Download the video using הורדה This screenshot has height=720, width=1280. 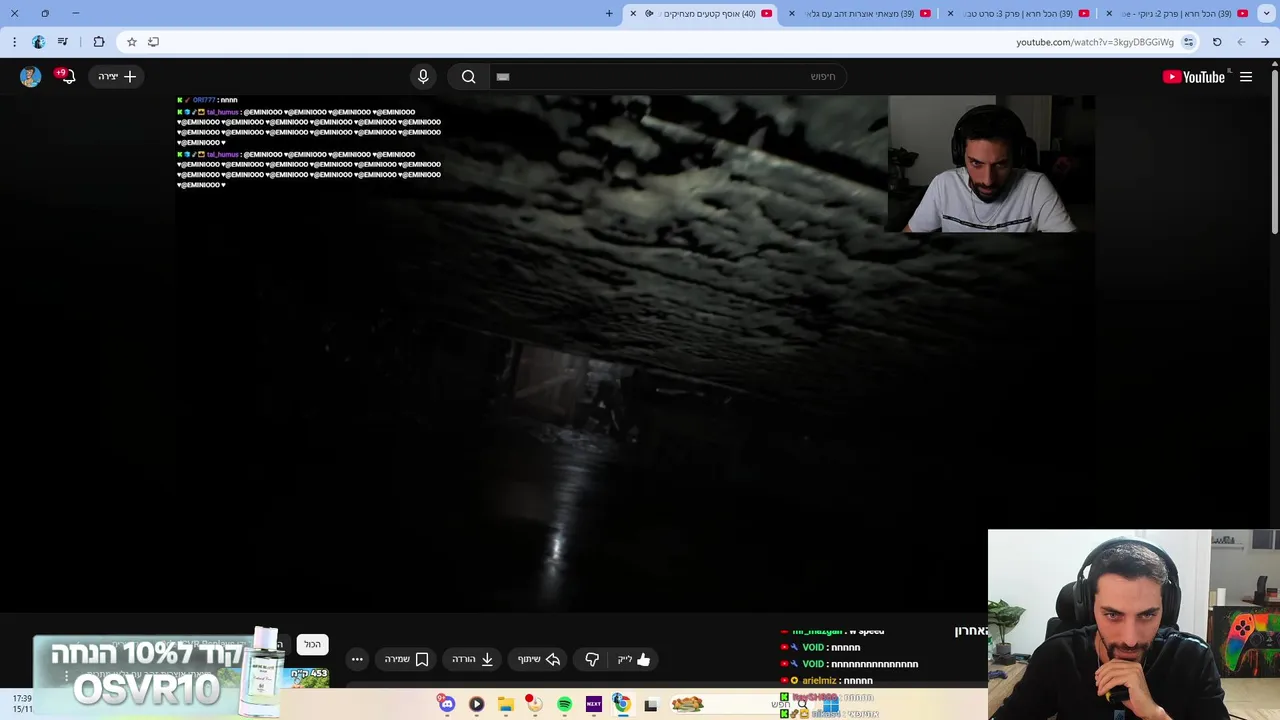click(x=473, y=659)
